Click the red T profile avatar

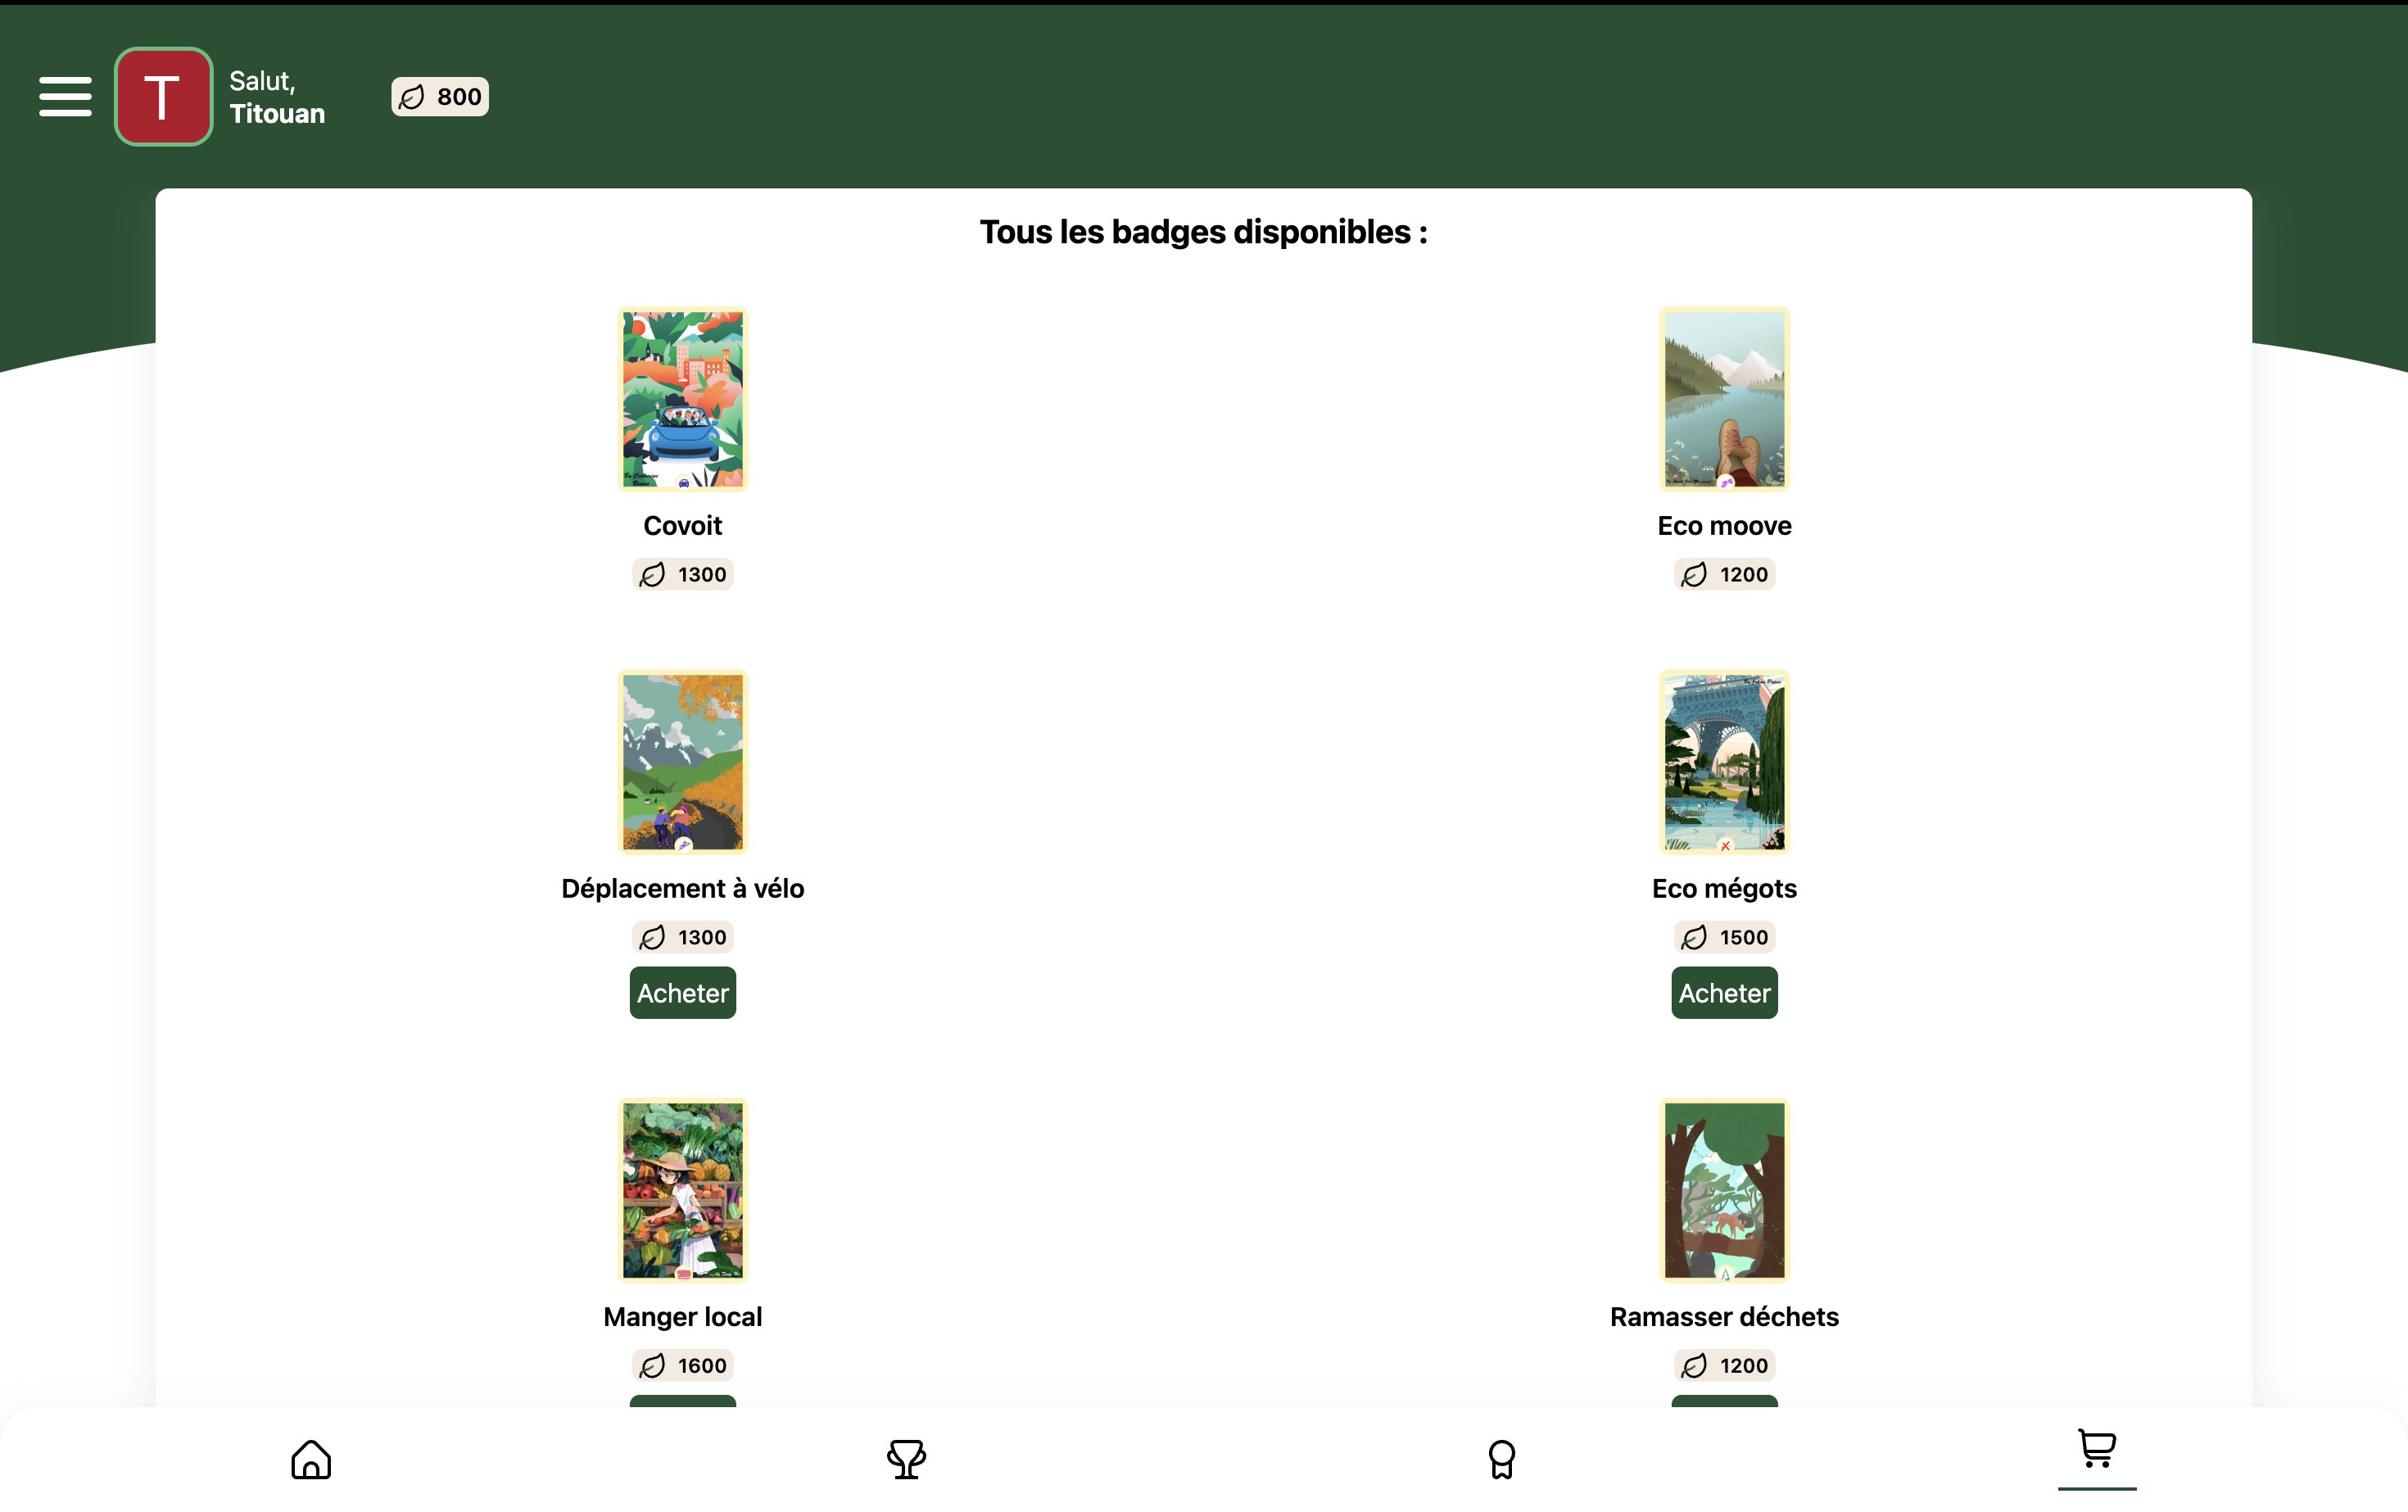[163, 96]
